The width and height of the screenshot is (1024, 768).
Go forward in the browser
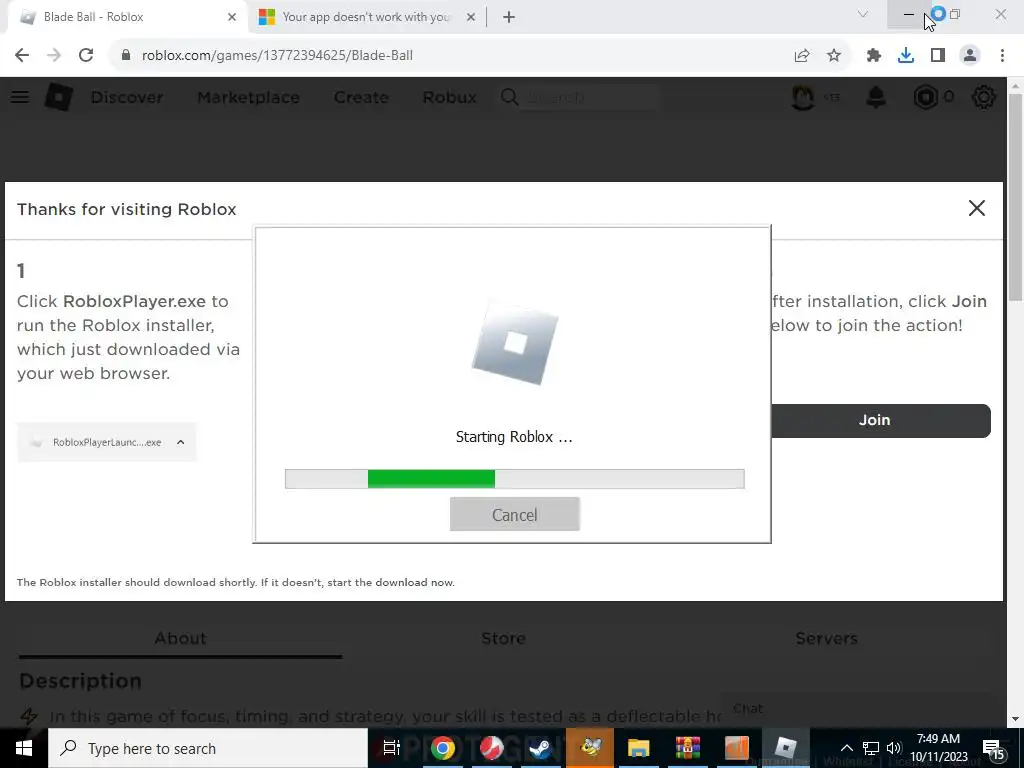click(54, 56)
